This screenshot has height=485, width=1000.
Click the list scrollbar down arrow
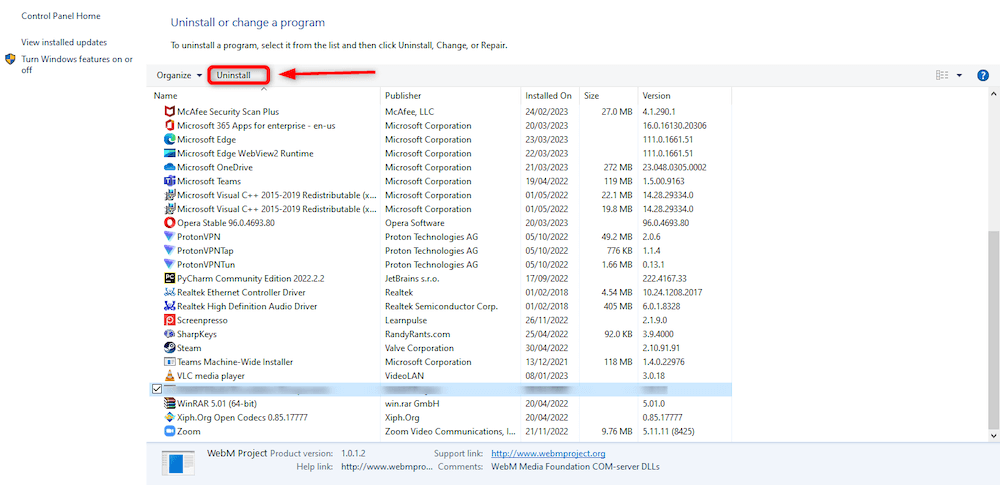[x=994, y=435]
